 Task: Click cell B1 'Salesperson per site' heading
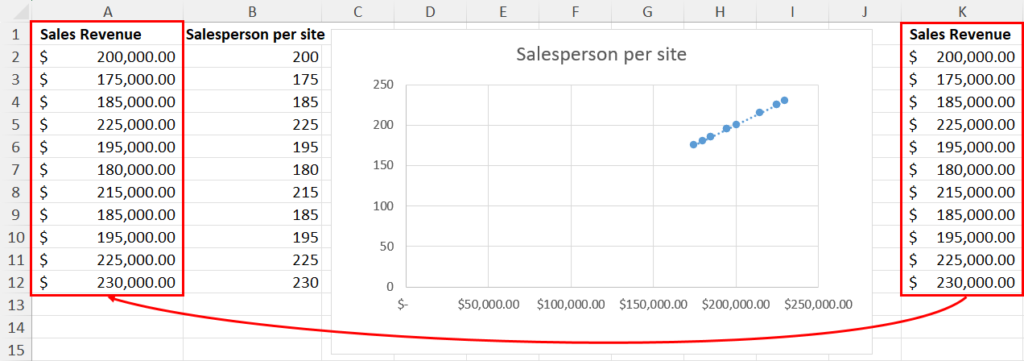click(x=255, y=35)
